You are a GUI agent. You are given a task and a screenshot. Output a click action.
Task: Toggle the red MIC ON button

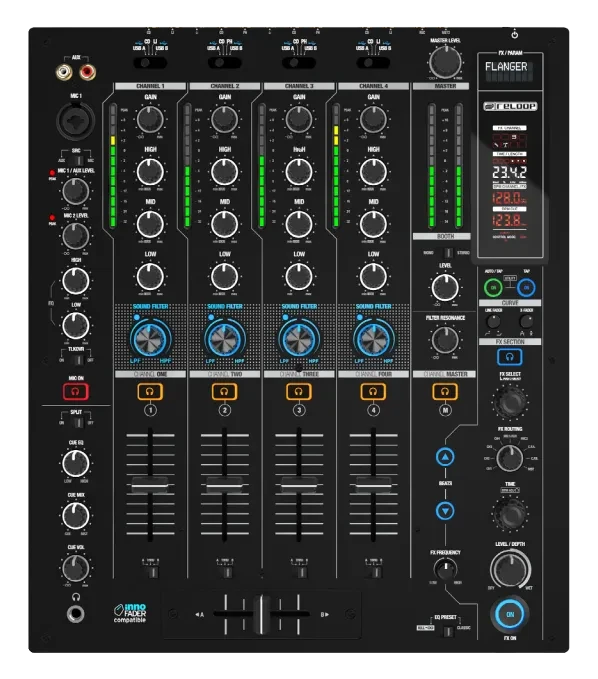coord(76,391)
